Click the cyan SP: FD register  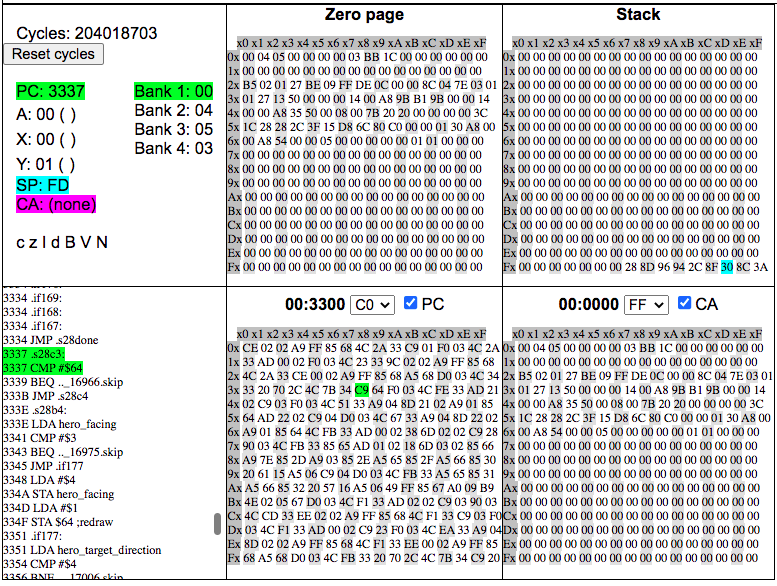[x=43, y=185]
